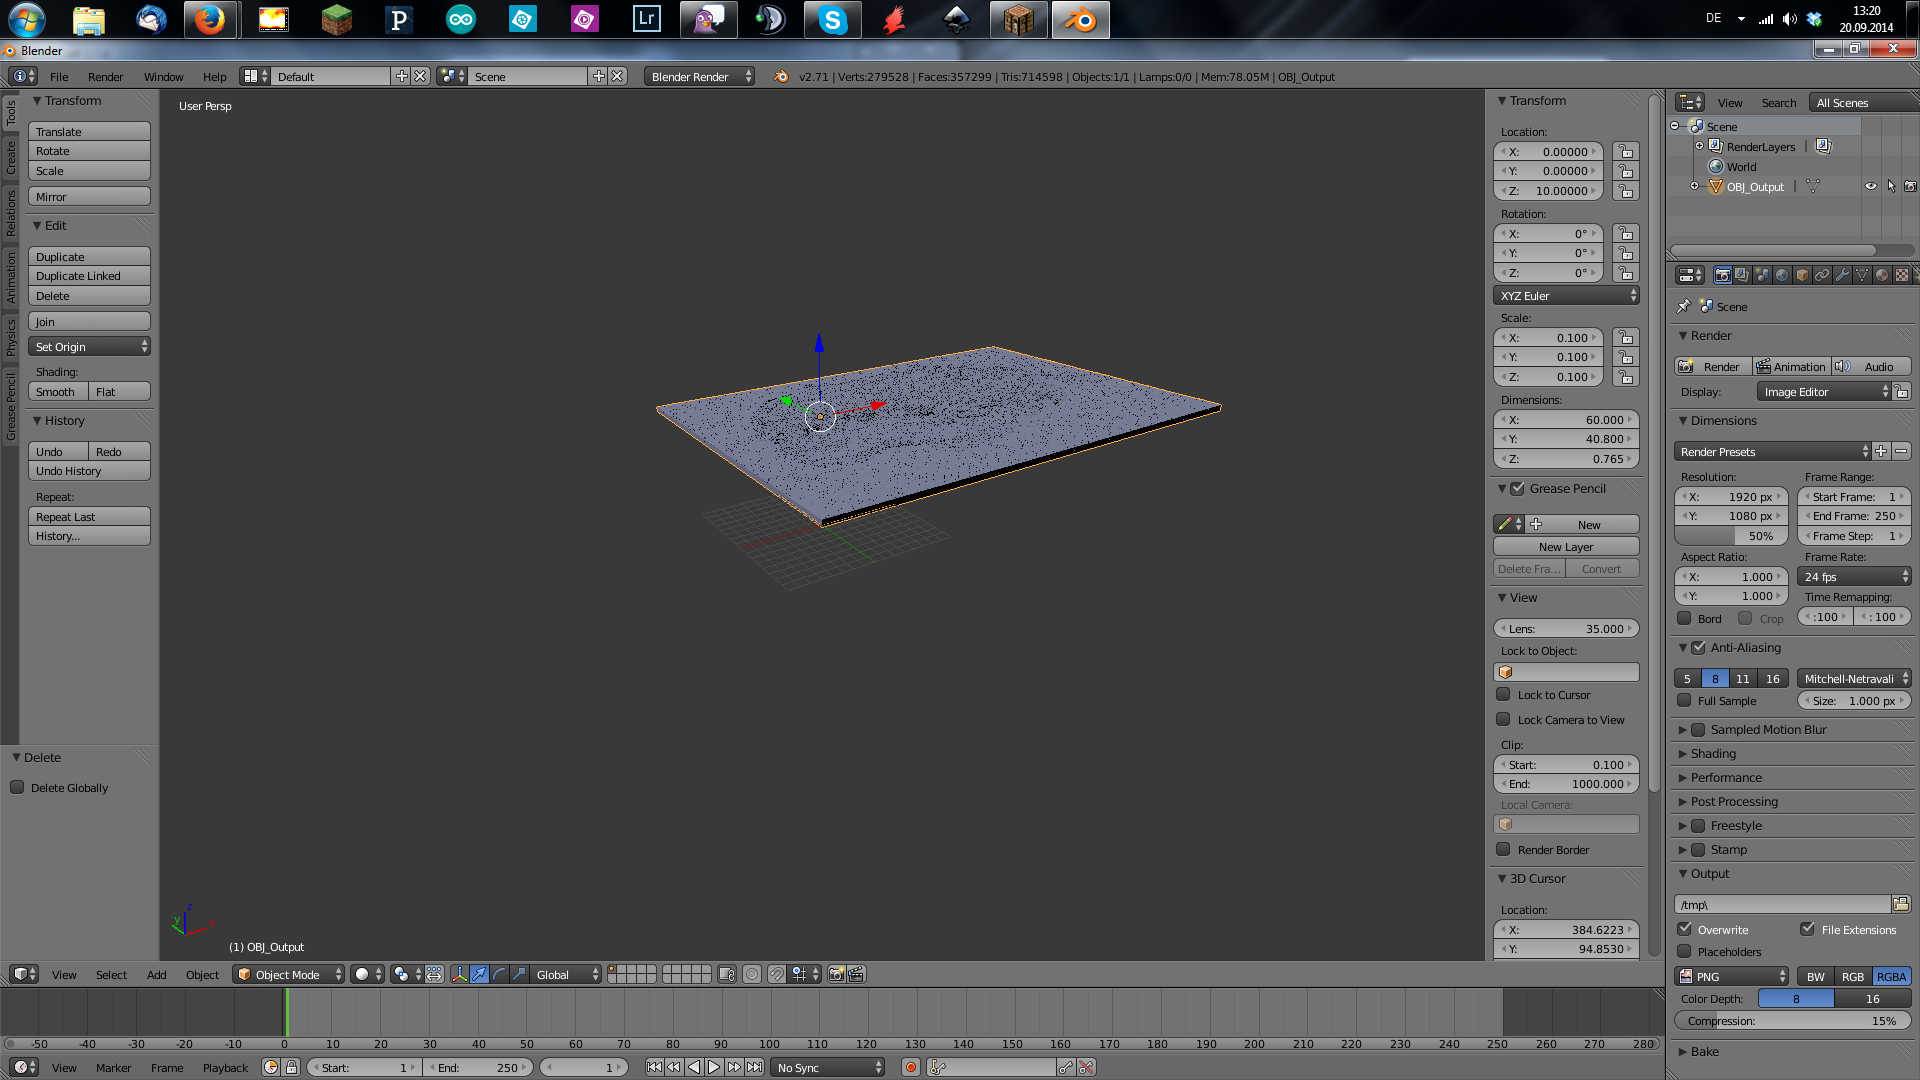Launch Firefox from the taskbar

pos(212,19)
